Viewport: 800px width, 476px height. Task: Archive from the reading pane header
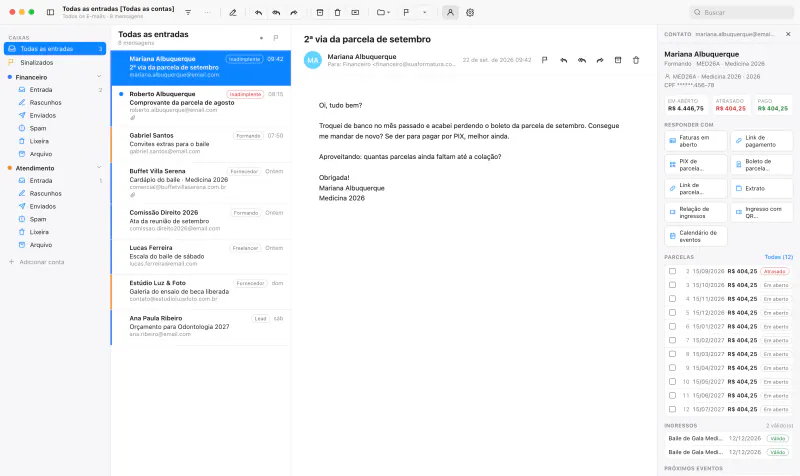pyautogui.click(x=618, y=60)
